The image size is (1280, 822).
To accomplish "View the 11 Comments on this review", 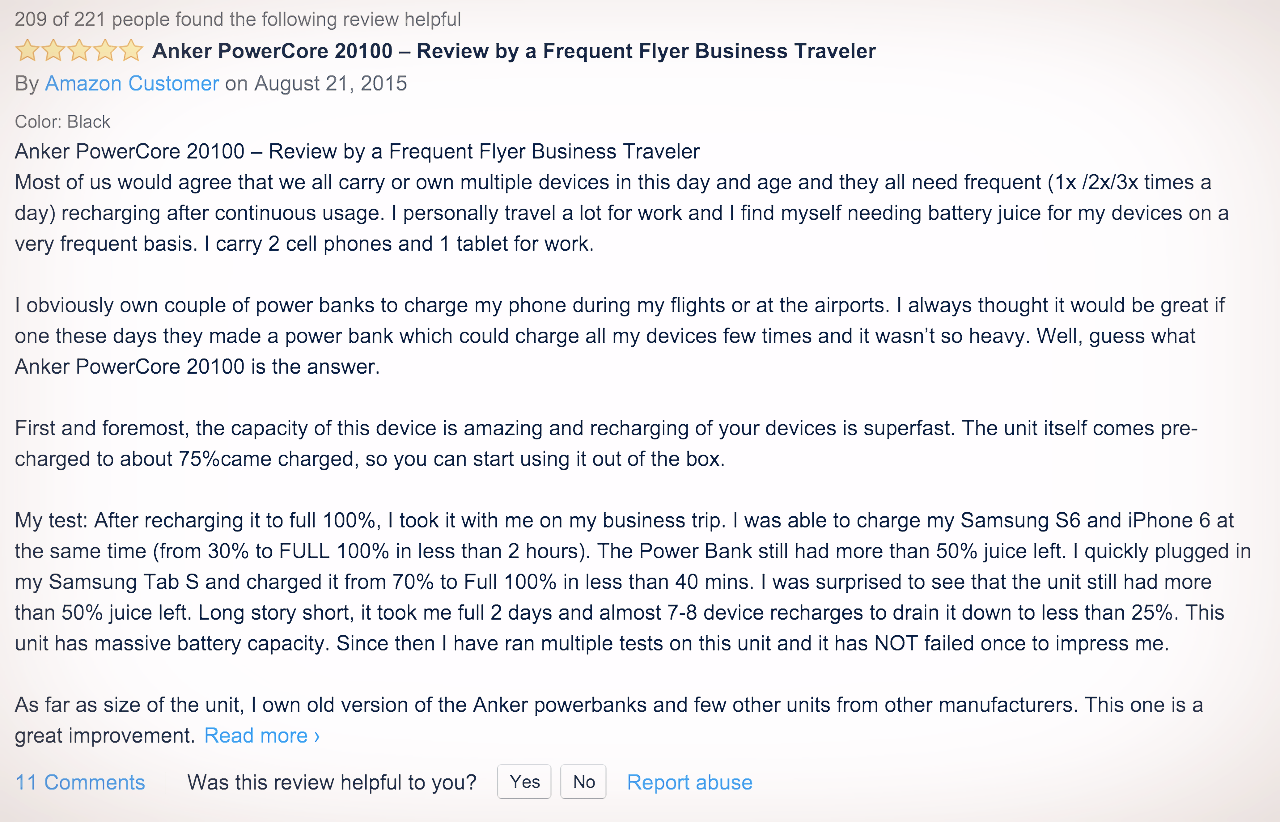I will (79, 782).
